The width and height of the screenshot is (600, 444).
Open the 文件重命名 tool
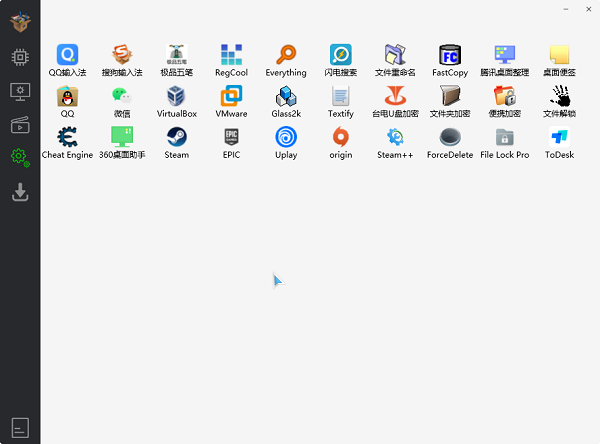pos(395,60)
